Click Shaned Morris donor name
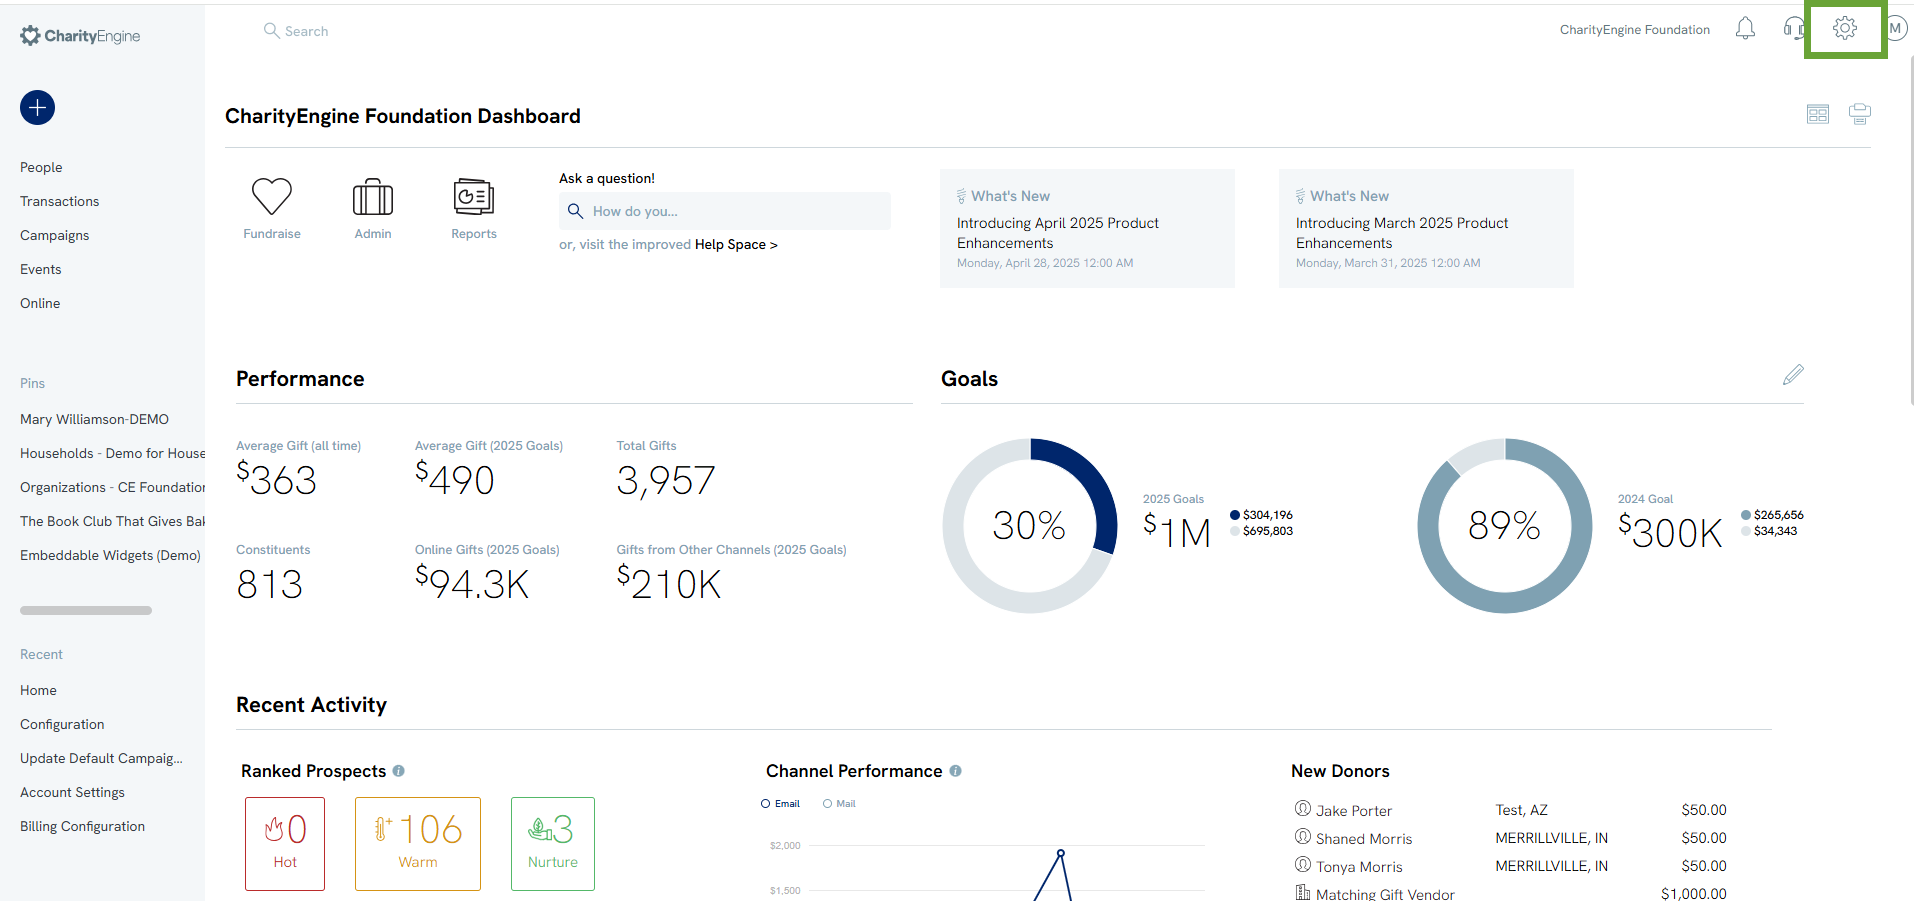Image resolution: width=1914 pixels, height=901 pixels. [1364, 838]
